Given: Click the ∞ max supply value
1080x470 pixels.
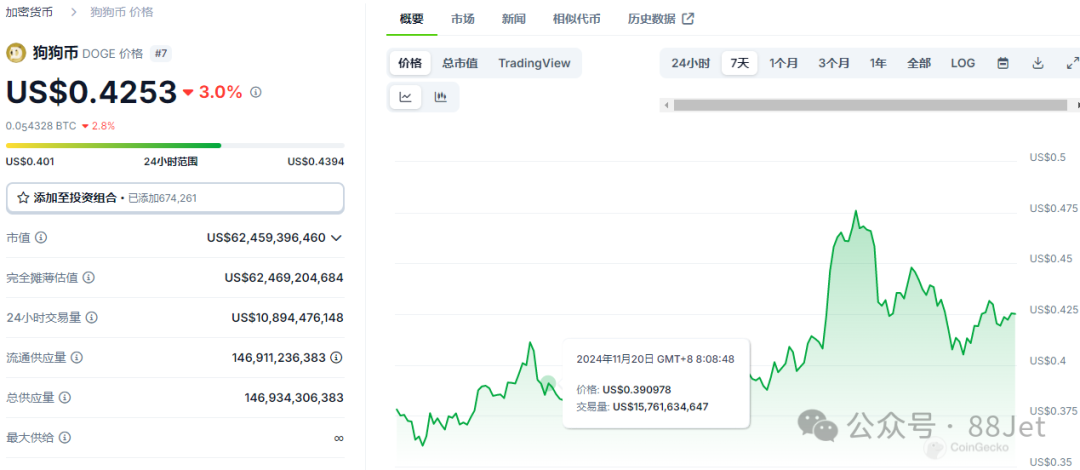Looking at the screenshot, I should [x=338, y=438].
